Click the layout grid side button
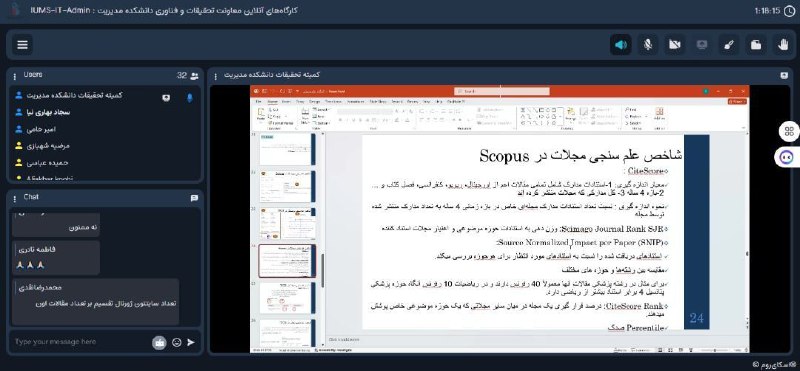800x371 pixels. tap(789, 132)
